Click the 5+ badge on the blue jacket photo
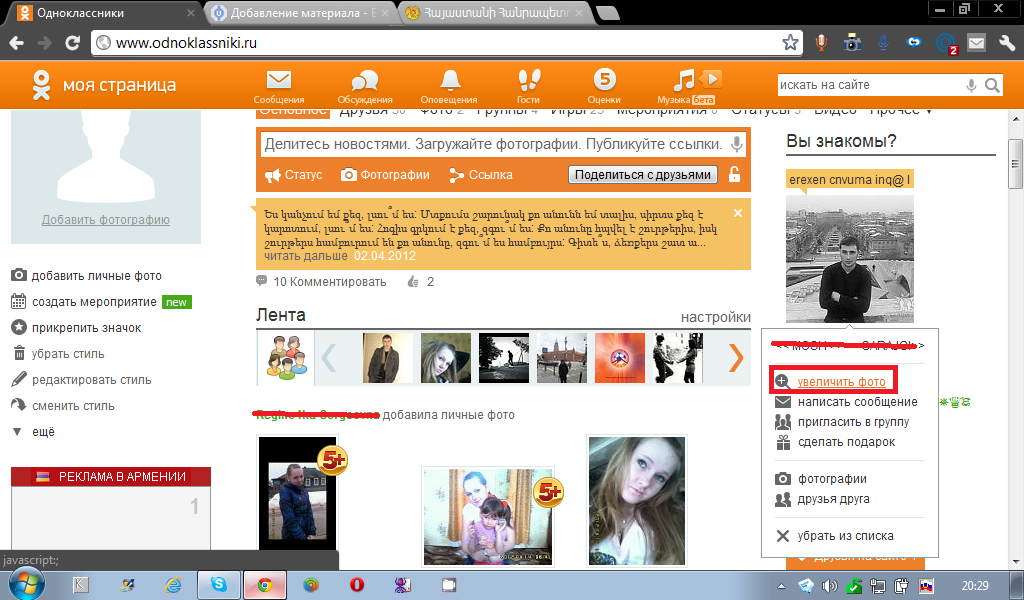This screenshot has width=1024, height=600. (332, 460)
